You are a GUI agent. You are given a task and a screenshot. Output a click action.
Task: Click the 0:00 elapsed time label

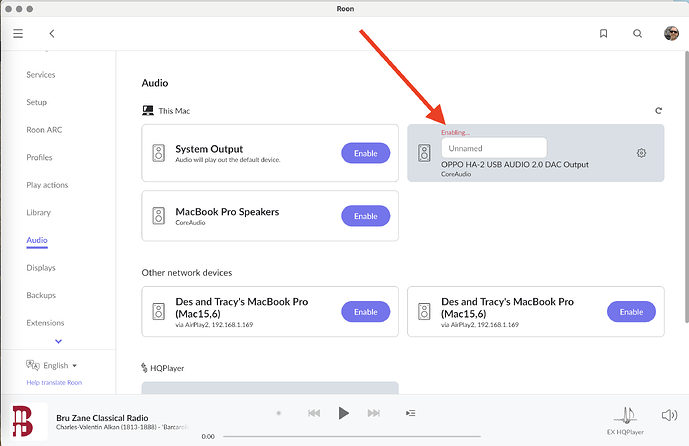coord(208,436)
